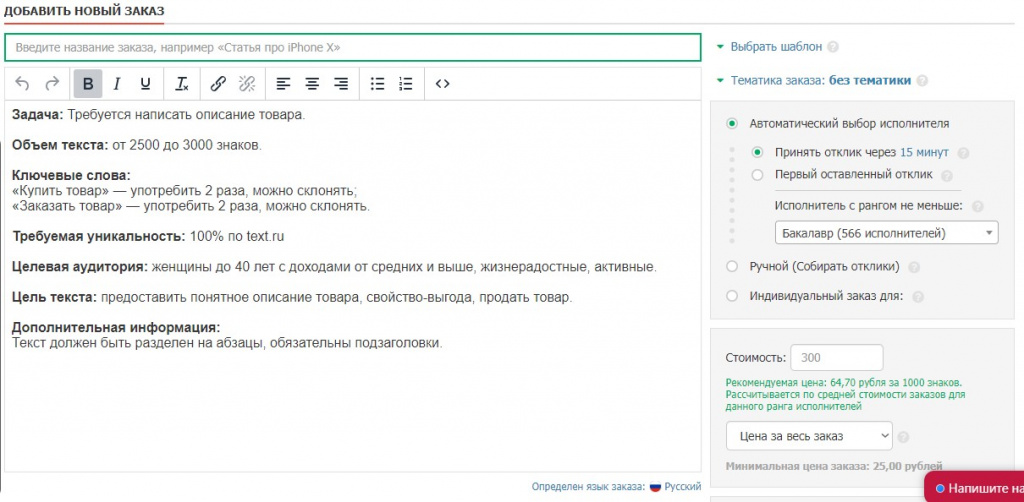This screenshot has height=502, width=1024.
Task: Click the order title input field
Action: point(353,48)
